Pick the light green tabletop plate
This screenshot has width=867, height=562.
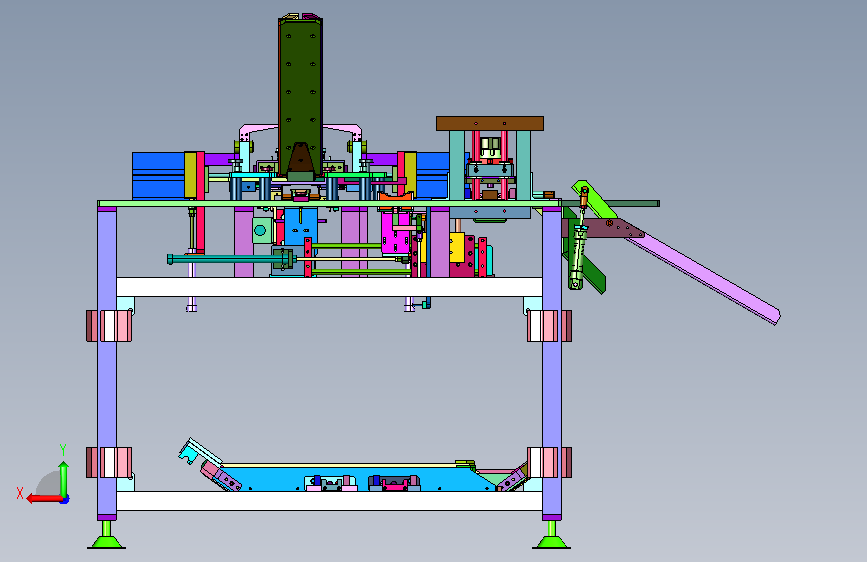[x=330, y=204]
